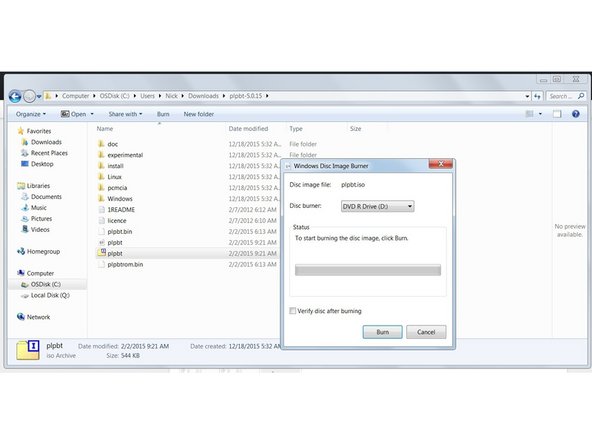Go back using the blue back arrow

(x=15, y=96)
